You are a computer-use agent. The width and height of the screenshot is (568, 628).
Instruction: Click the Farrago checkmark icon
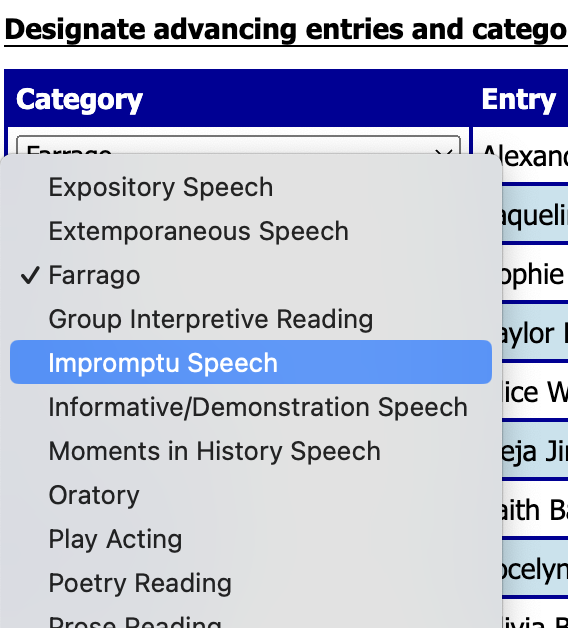(30, 275)
